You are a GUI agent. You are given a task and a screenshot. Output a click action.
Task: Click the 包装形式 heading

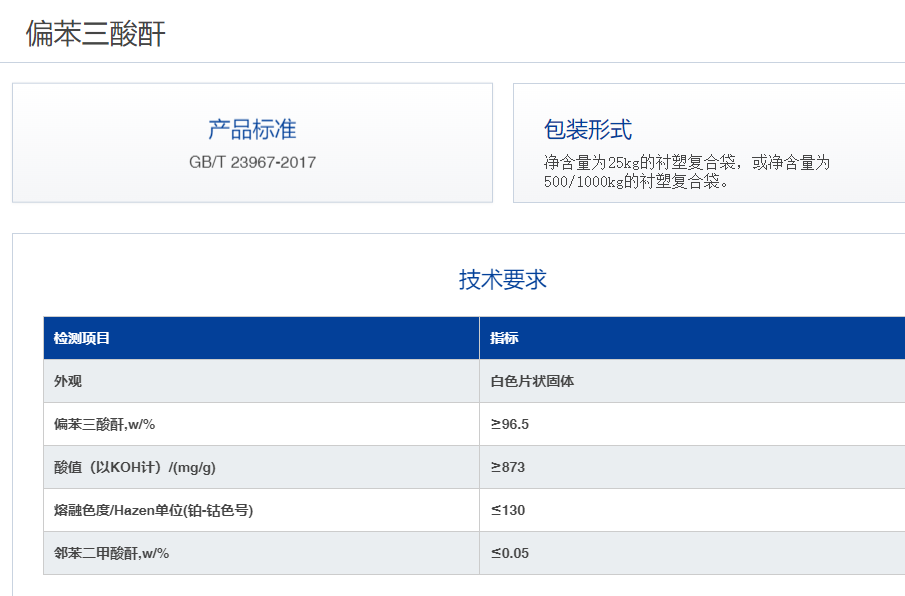[x=588, y=130]
